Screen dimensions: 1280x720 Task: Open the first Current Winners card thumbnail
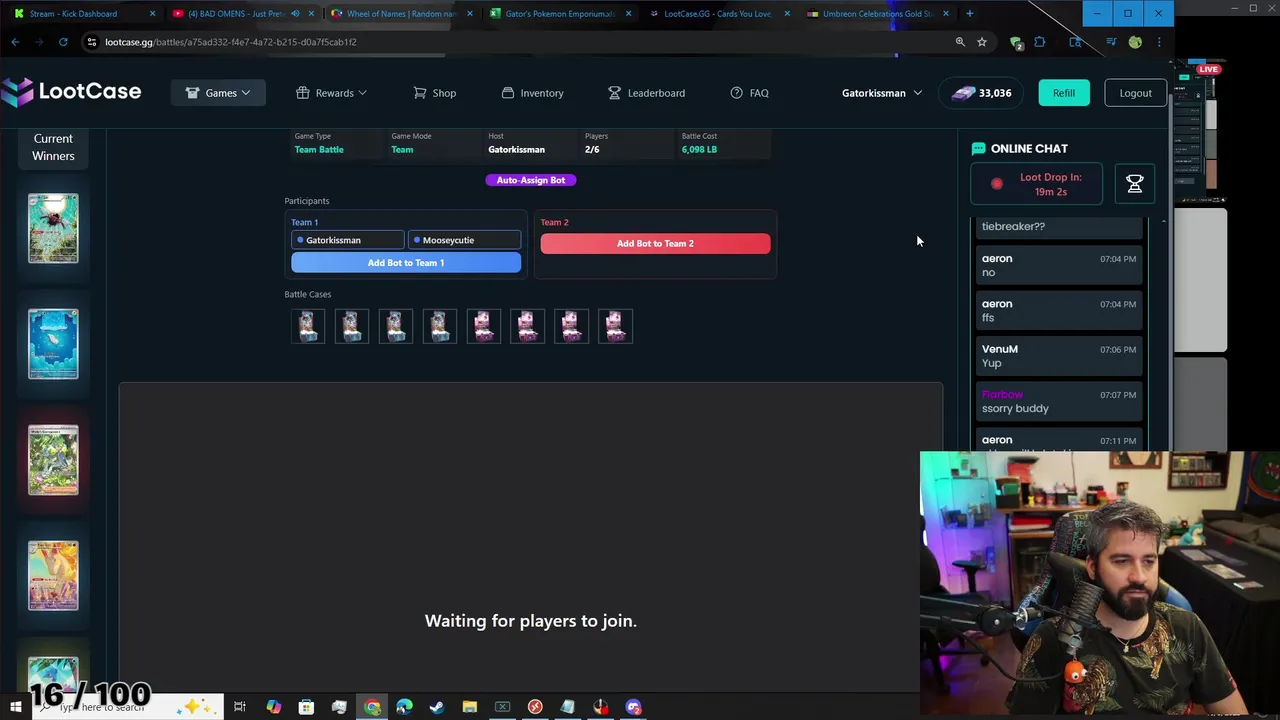(53, 229)
